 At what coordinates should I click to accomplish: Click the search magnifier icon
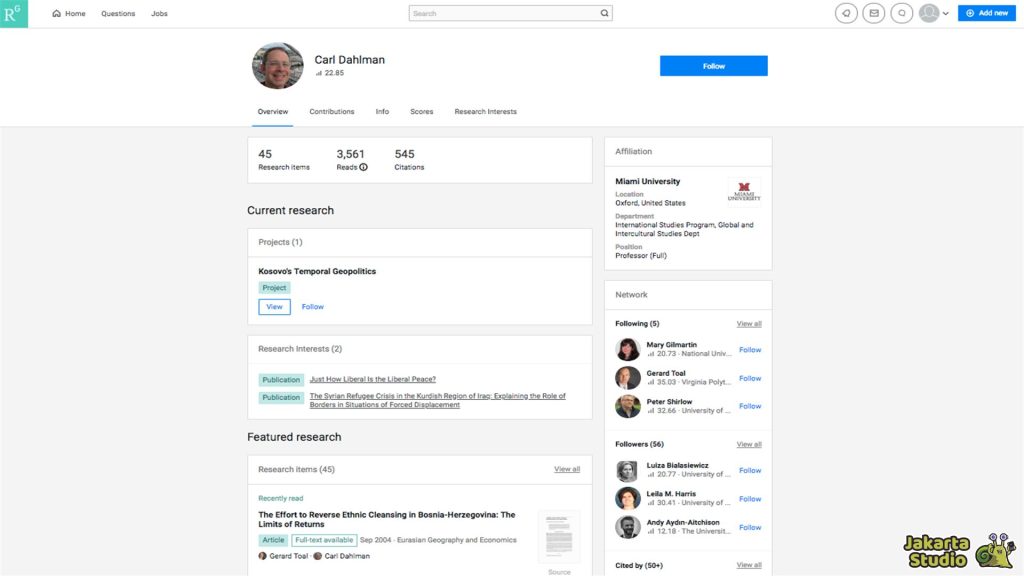click(x=604, y=14)
